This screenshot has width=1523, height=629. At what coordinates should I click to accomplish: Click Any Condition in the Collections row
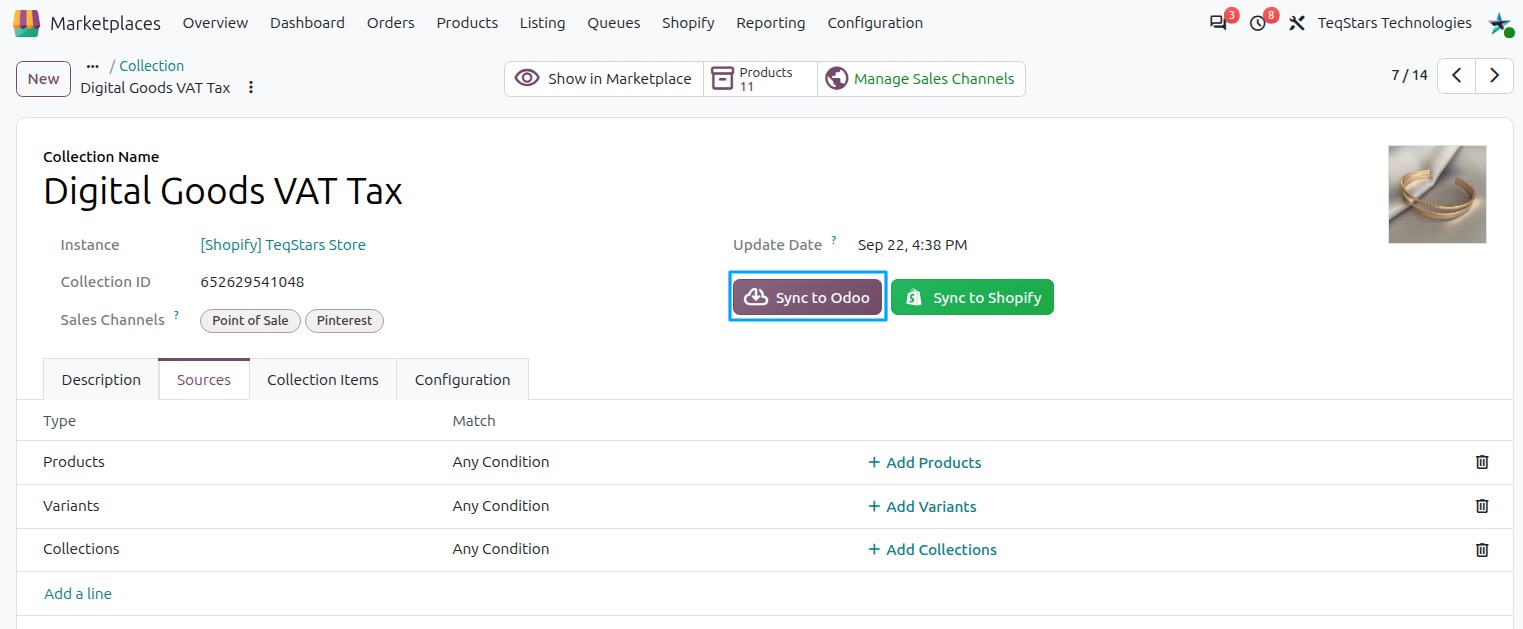pos(501,549)
